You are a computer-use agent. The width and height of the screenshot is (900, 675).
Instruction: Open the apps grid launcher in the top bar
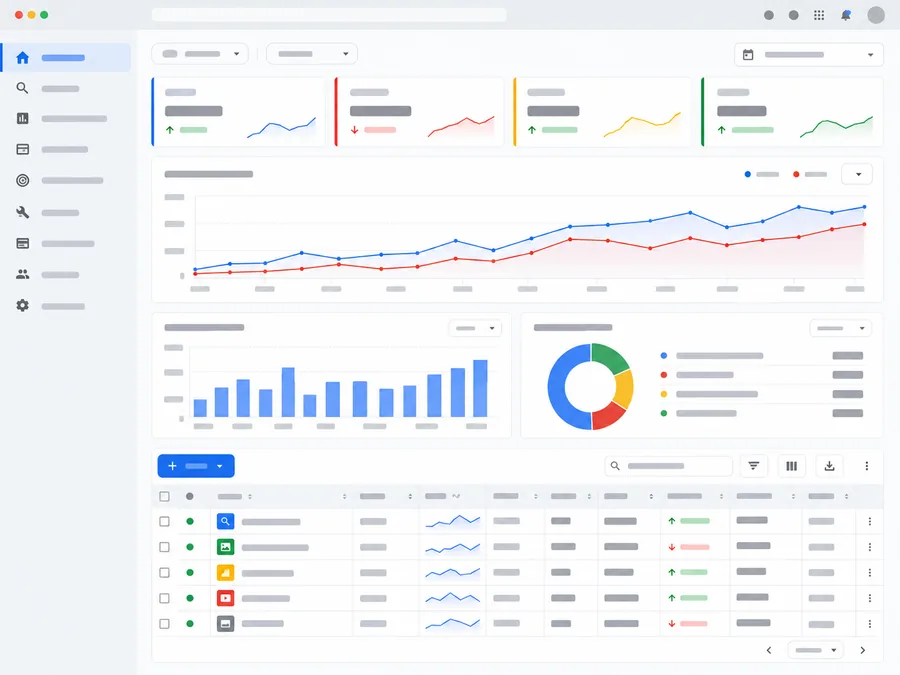click(x=819, y=15)
